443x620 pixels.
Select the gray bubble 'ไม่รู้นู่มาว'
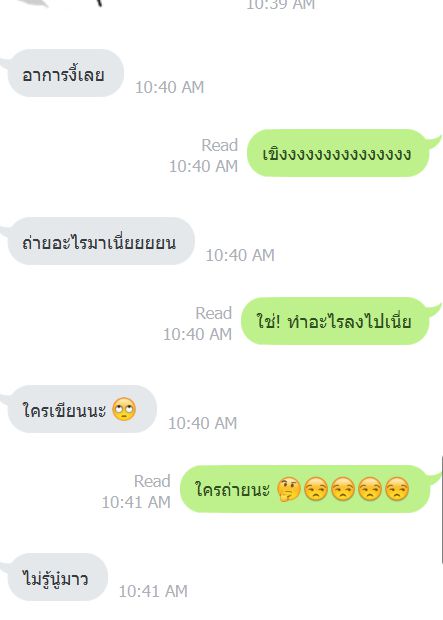pos(57,577)
